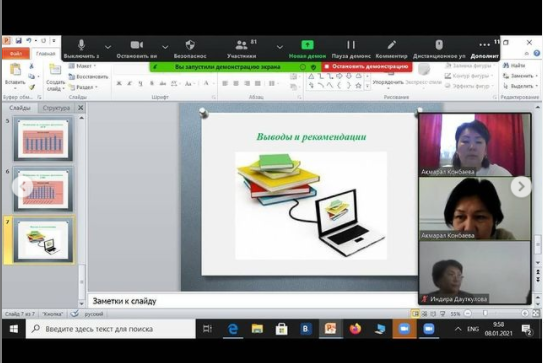Image resolution: width=544 pixels, height=363 pixels.
Task: Open the More options ellipsis in Zoom
Action: click(484, 48)
